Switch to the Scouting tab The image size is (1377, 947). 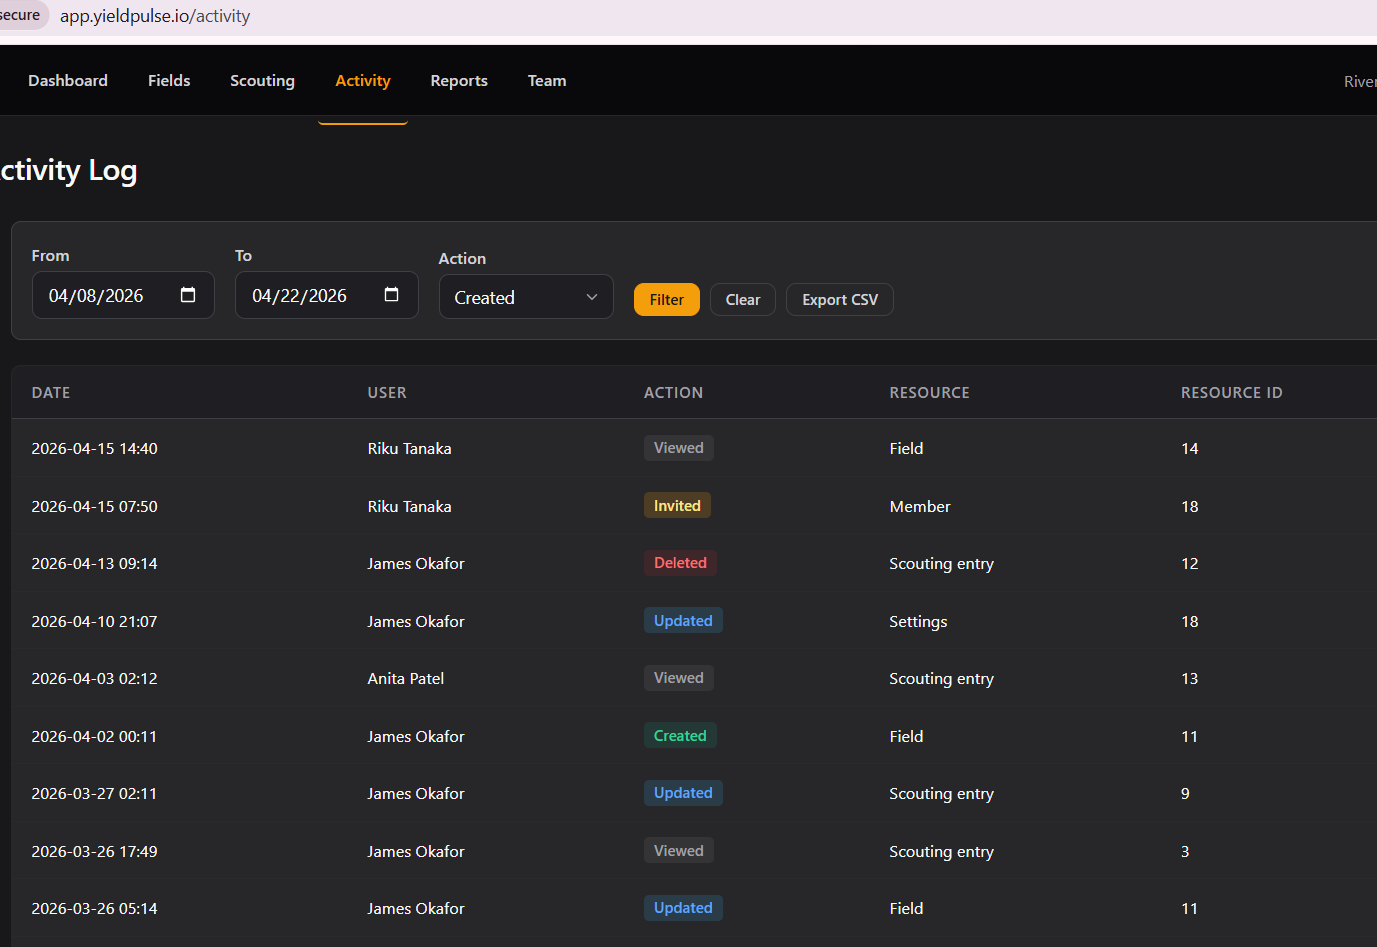[262, 81]
